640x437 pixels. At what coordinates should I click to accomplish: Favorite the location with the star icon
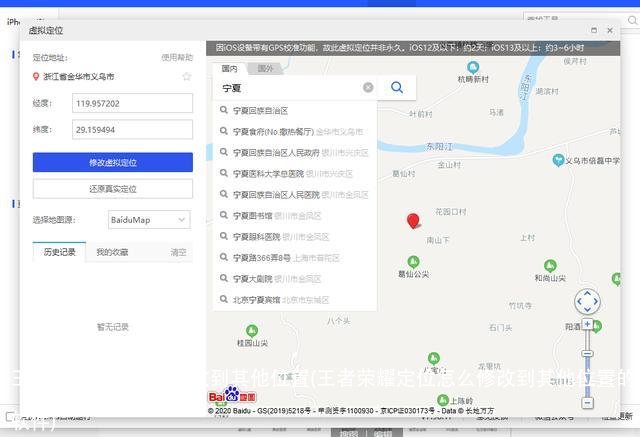coord(187,76)
